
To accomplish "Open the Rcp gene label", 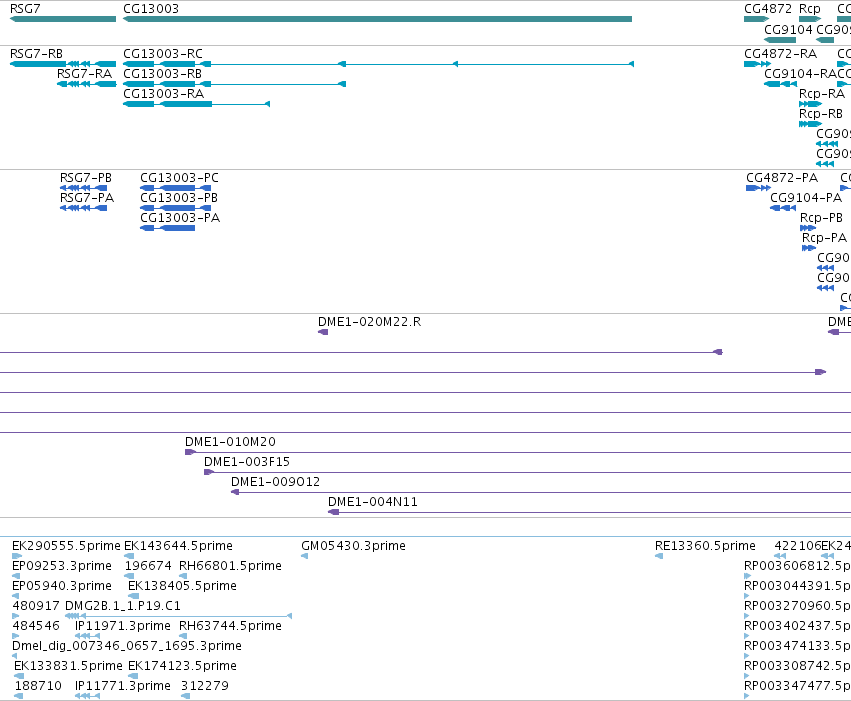I will (810, 9).
